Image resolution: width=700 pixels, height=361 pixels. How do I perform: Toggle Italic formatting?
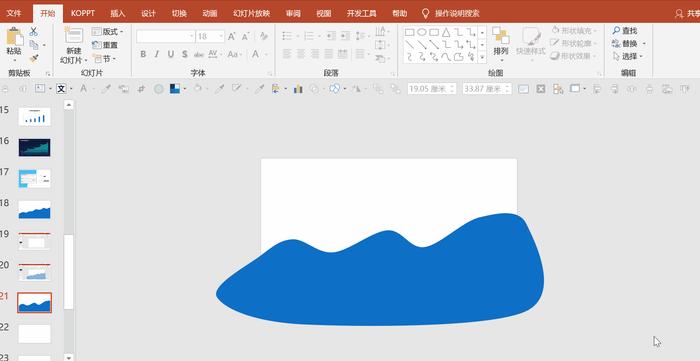157,54
